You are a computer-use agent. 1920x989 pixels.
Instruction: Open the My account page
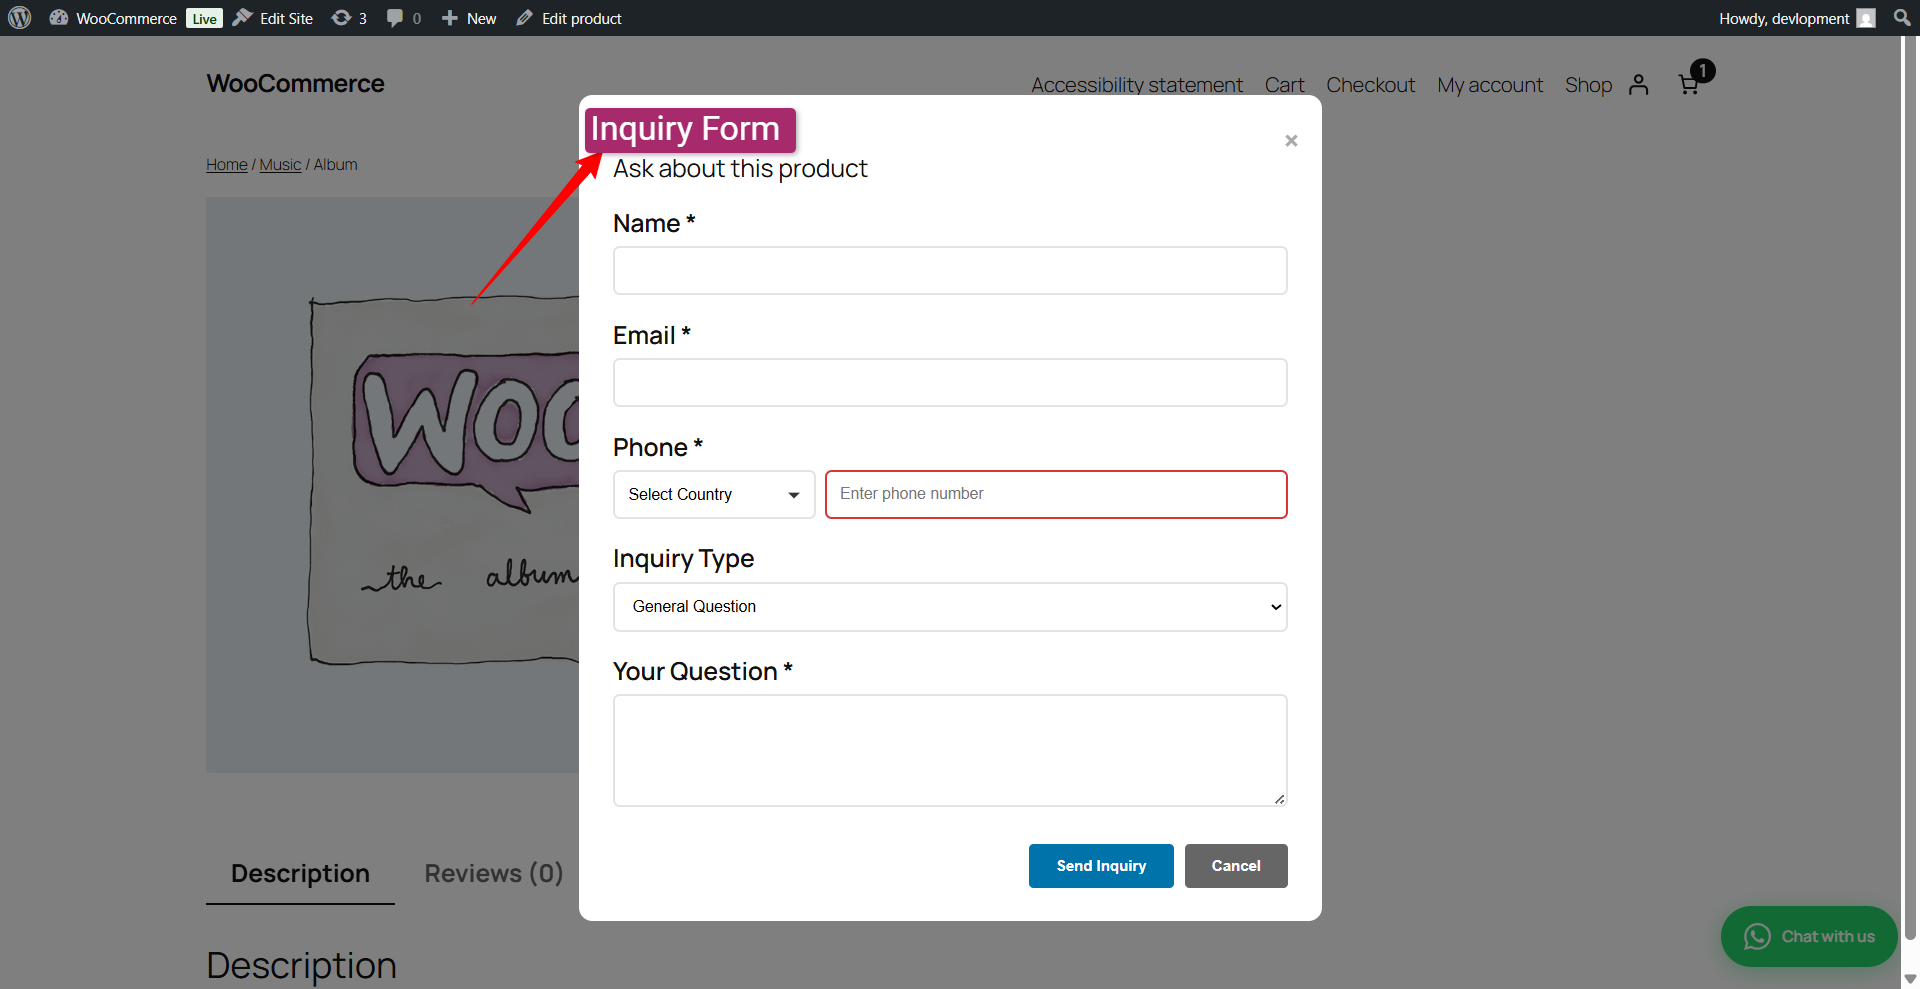pos(1490,85)
